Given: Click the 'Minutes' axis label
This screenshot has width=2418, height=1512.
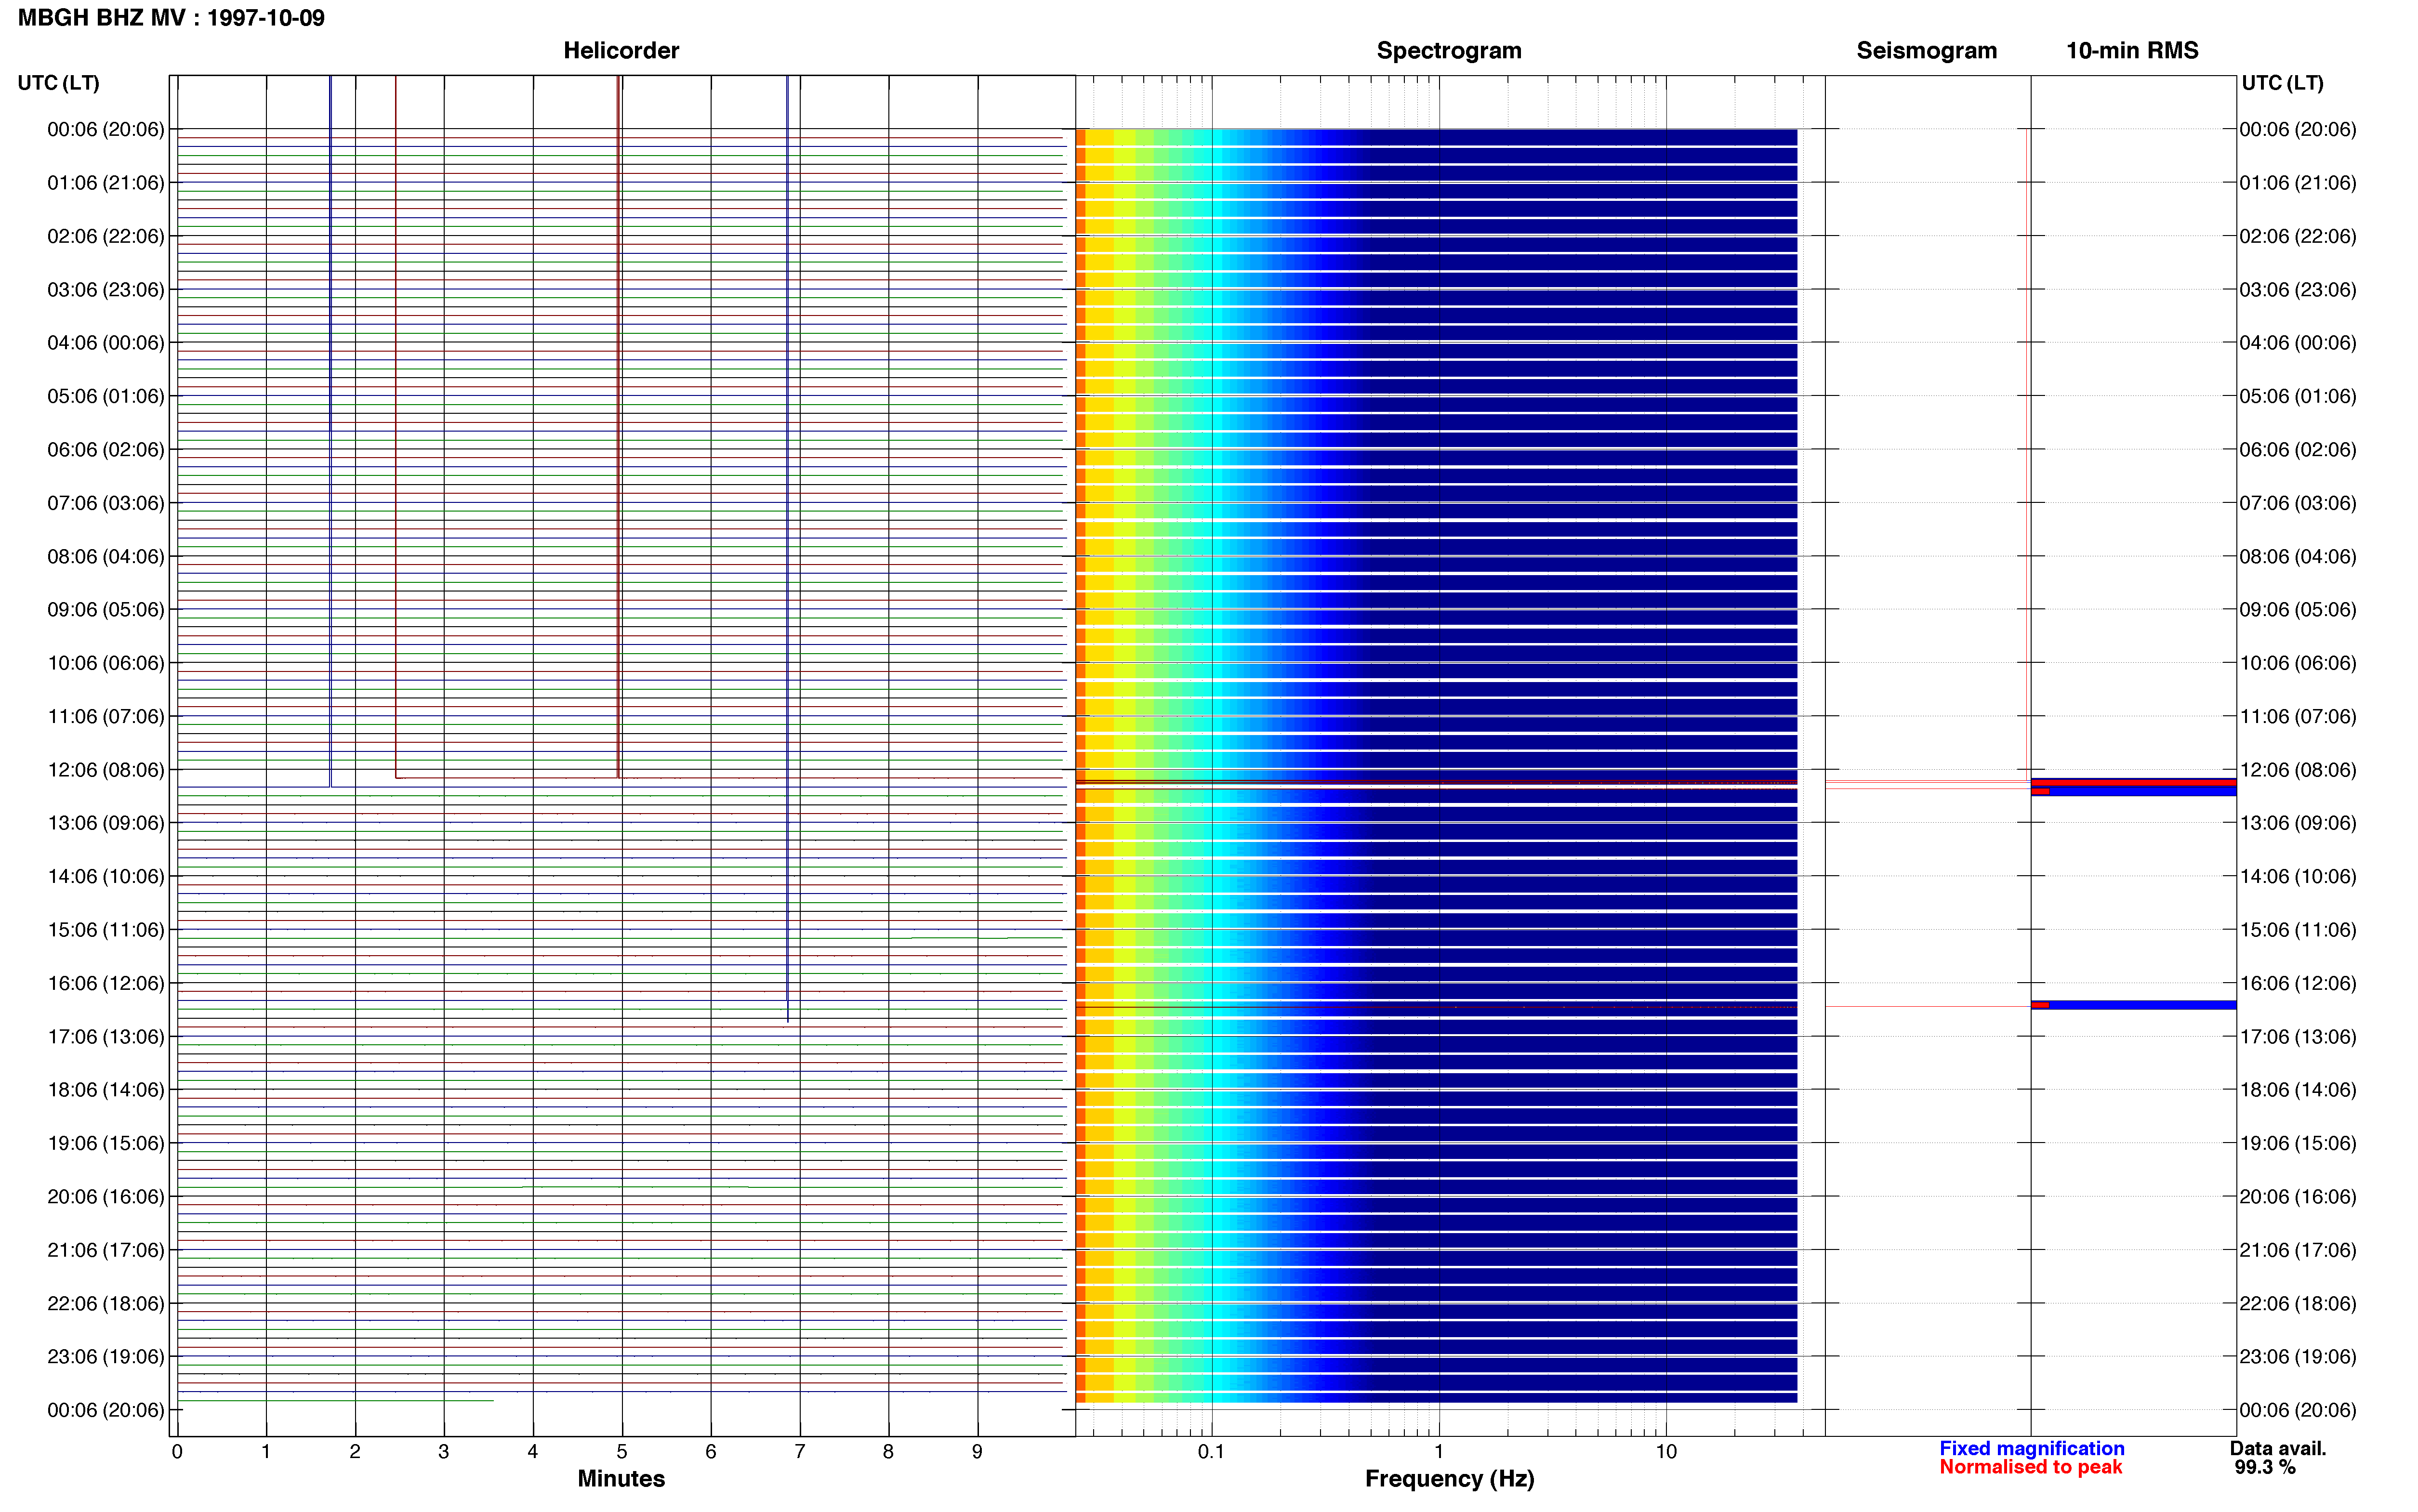Looking at the screenshot, I should [621, 1478].
